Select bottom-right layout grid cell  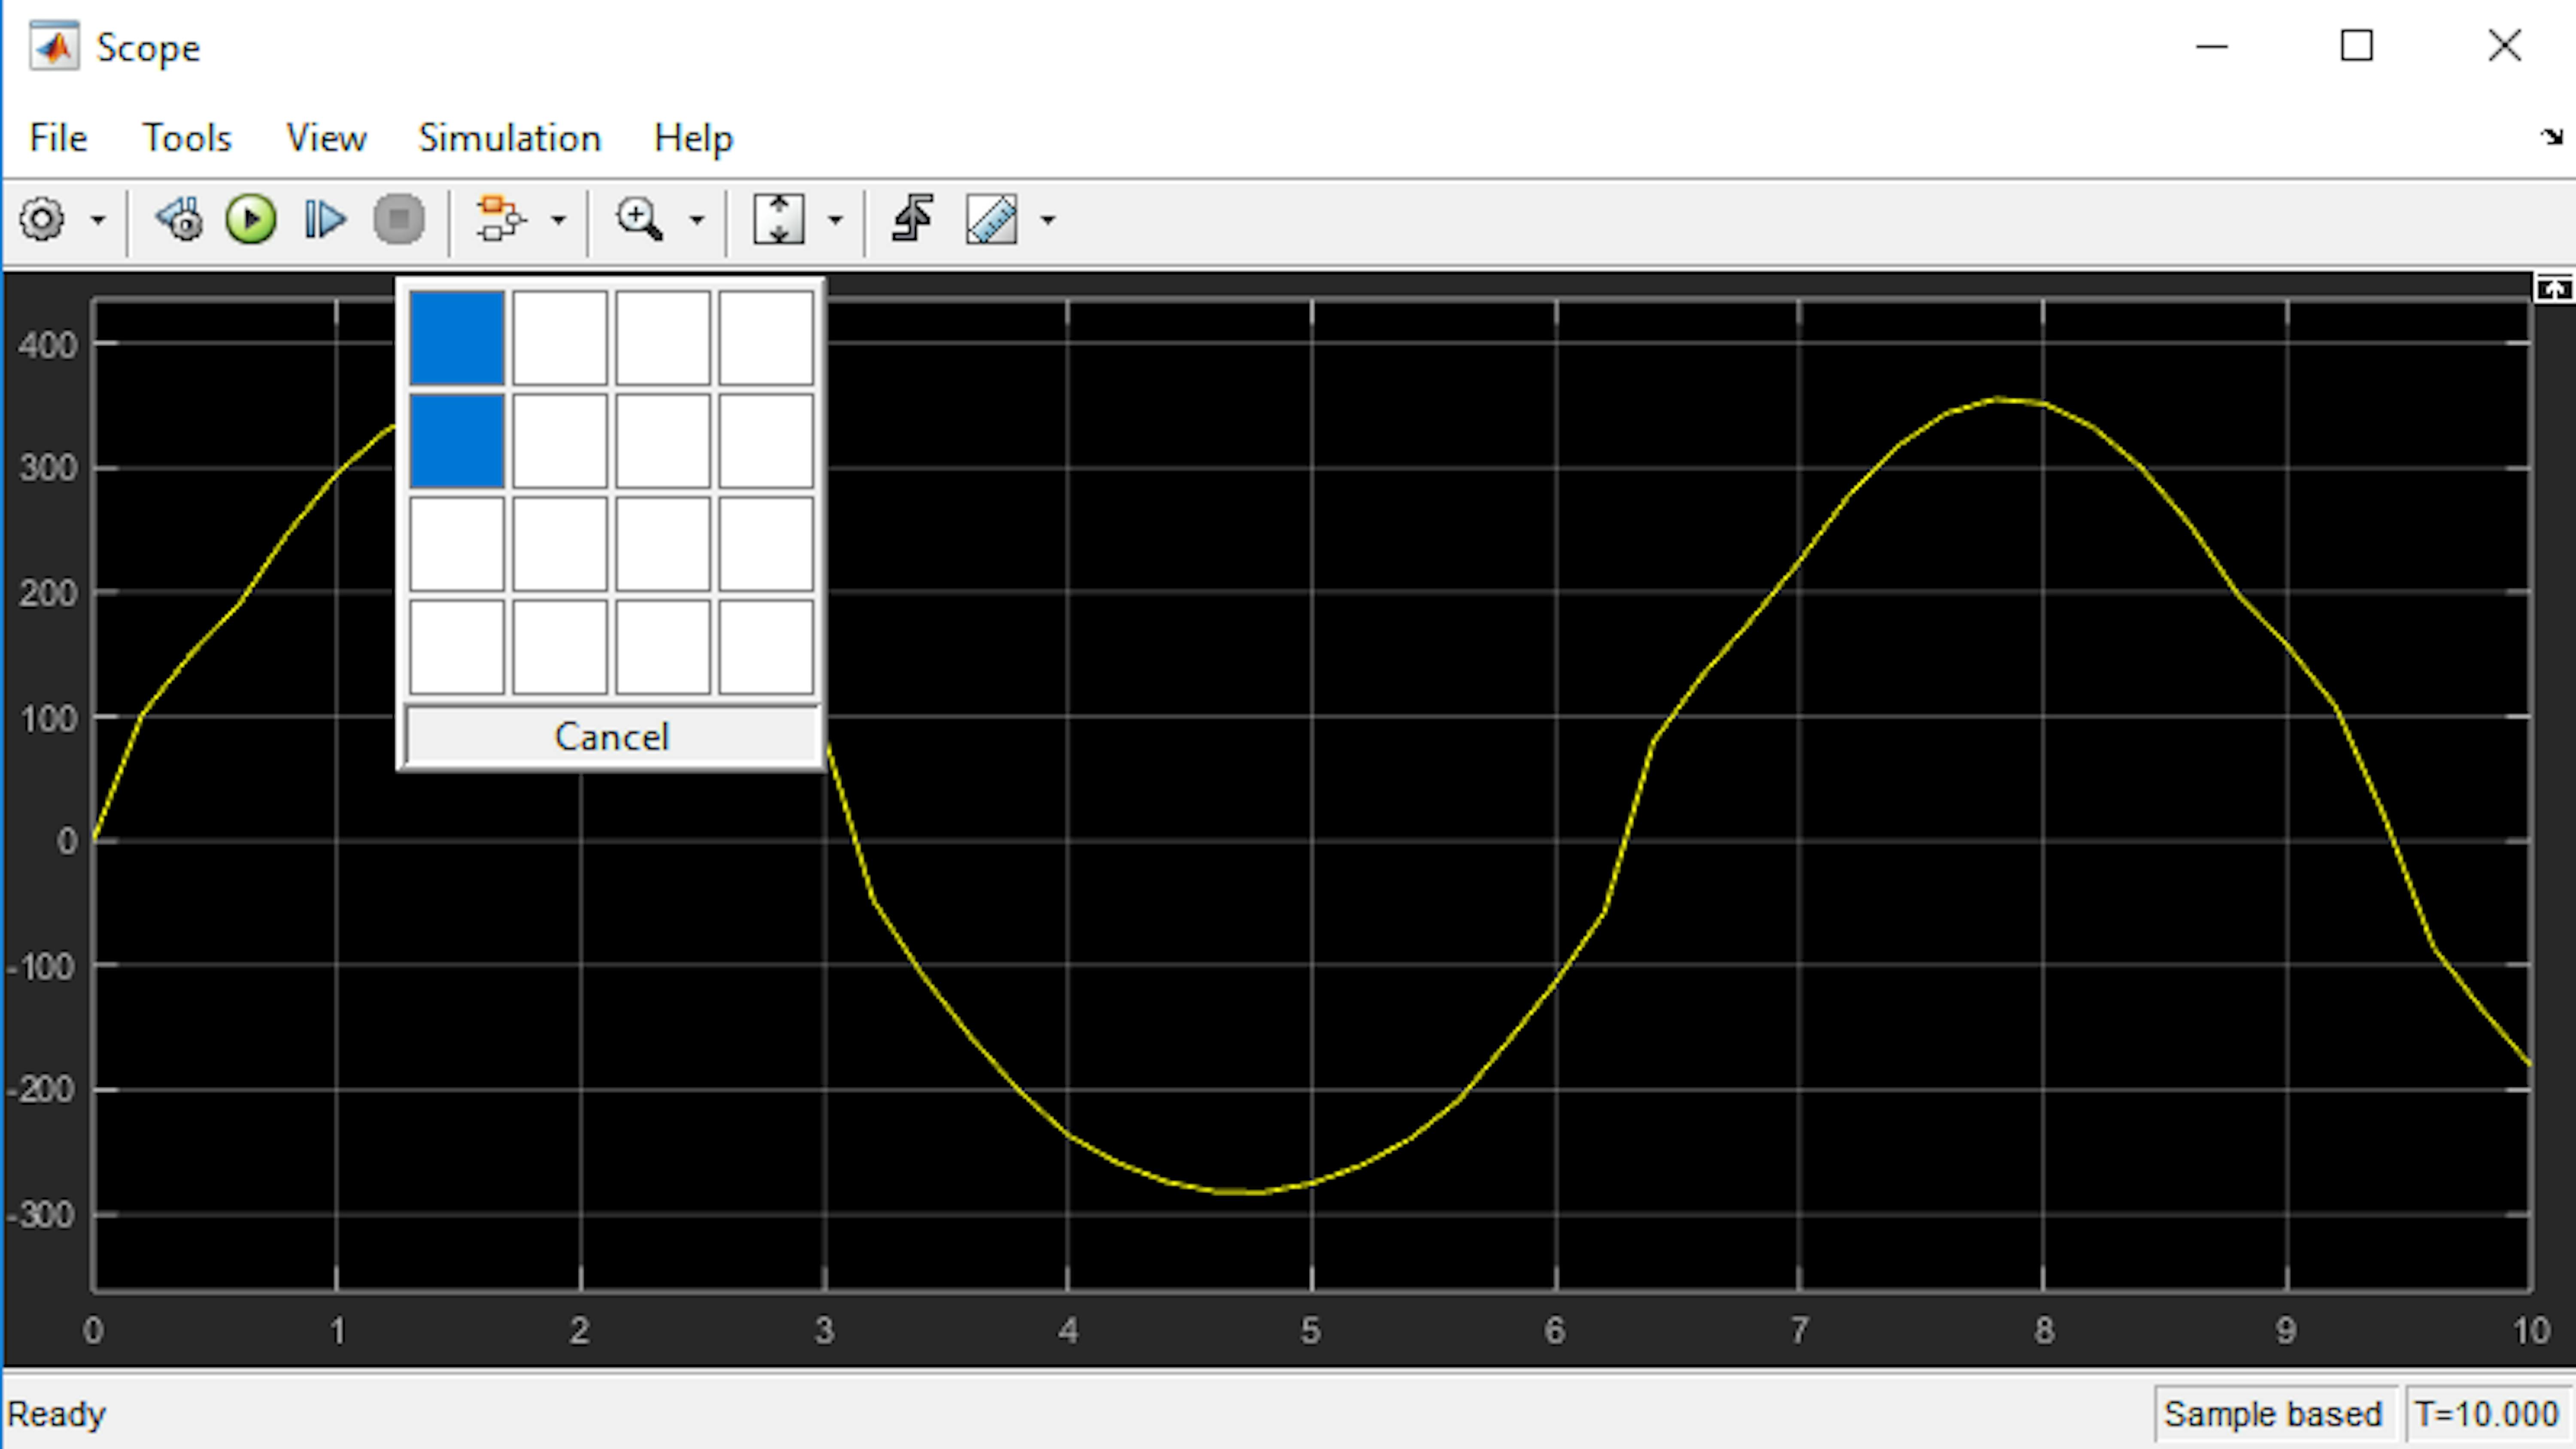tap(766, 647)
